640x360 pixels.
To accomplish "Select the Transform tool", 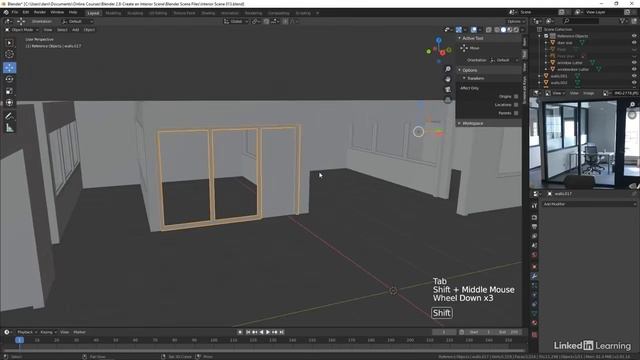I will [9, 103].
